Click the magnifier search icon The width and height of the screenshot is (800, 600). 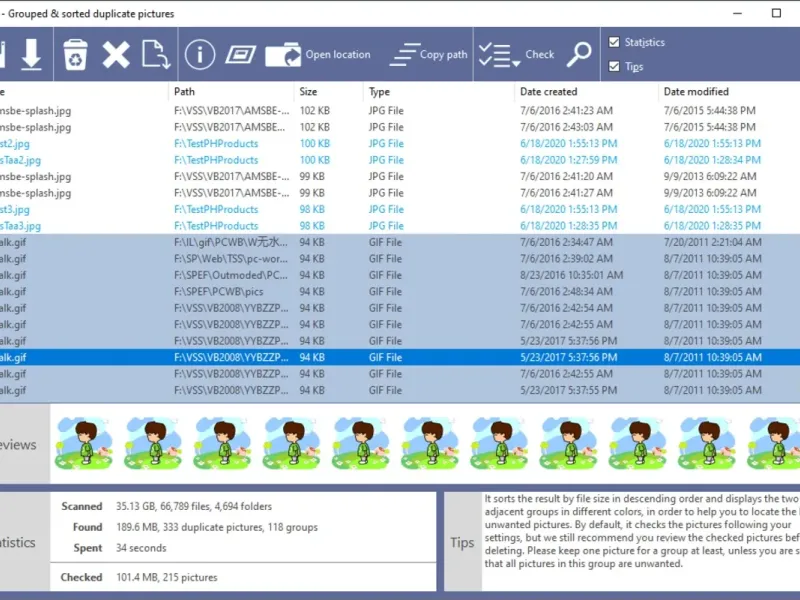pyautogui.click(x=579, y=54)
